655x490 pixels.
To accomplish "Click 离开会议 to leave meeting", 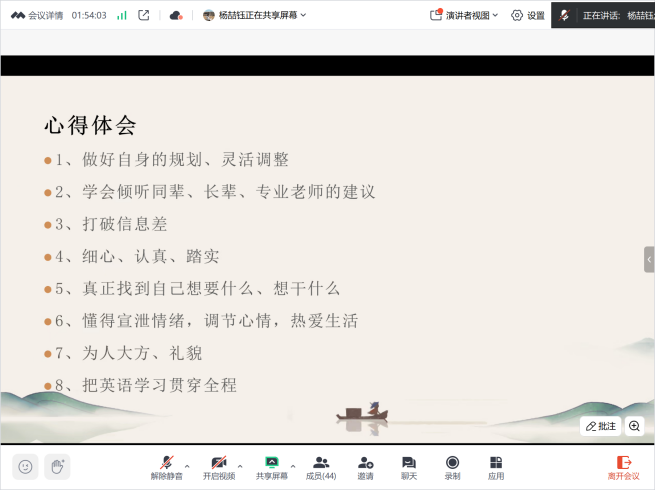I will click(624, 467).
